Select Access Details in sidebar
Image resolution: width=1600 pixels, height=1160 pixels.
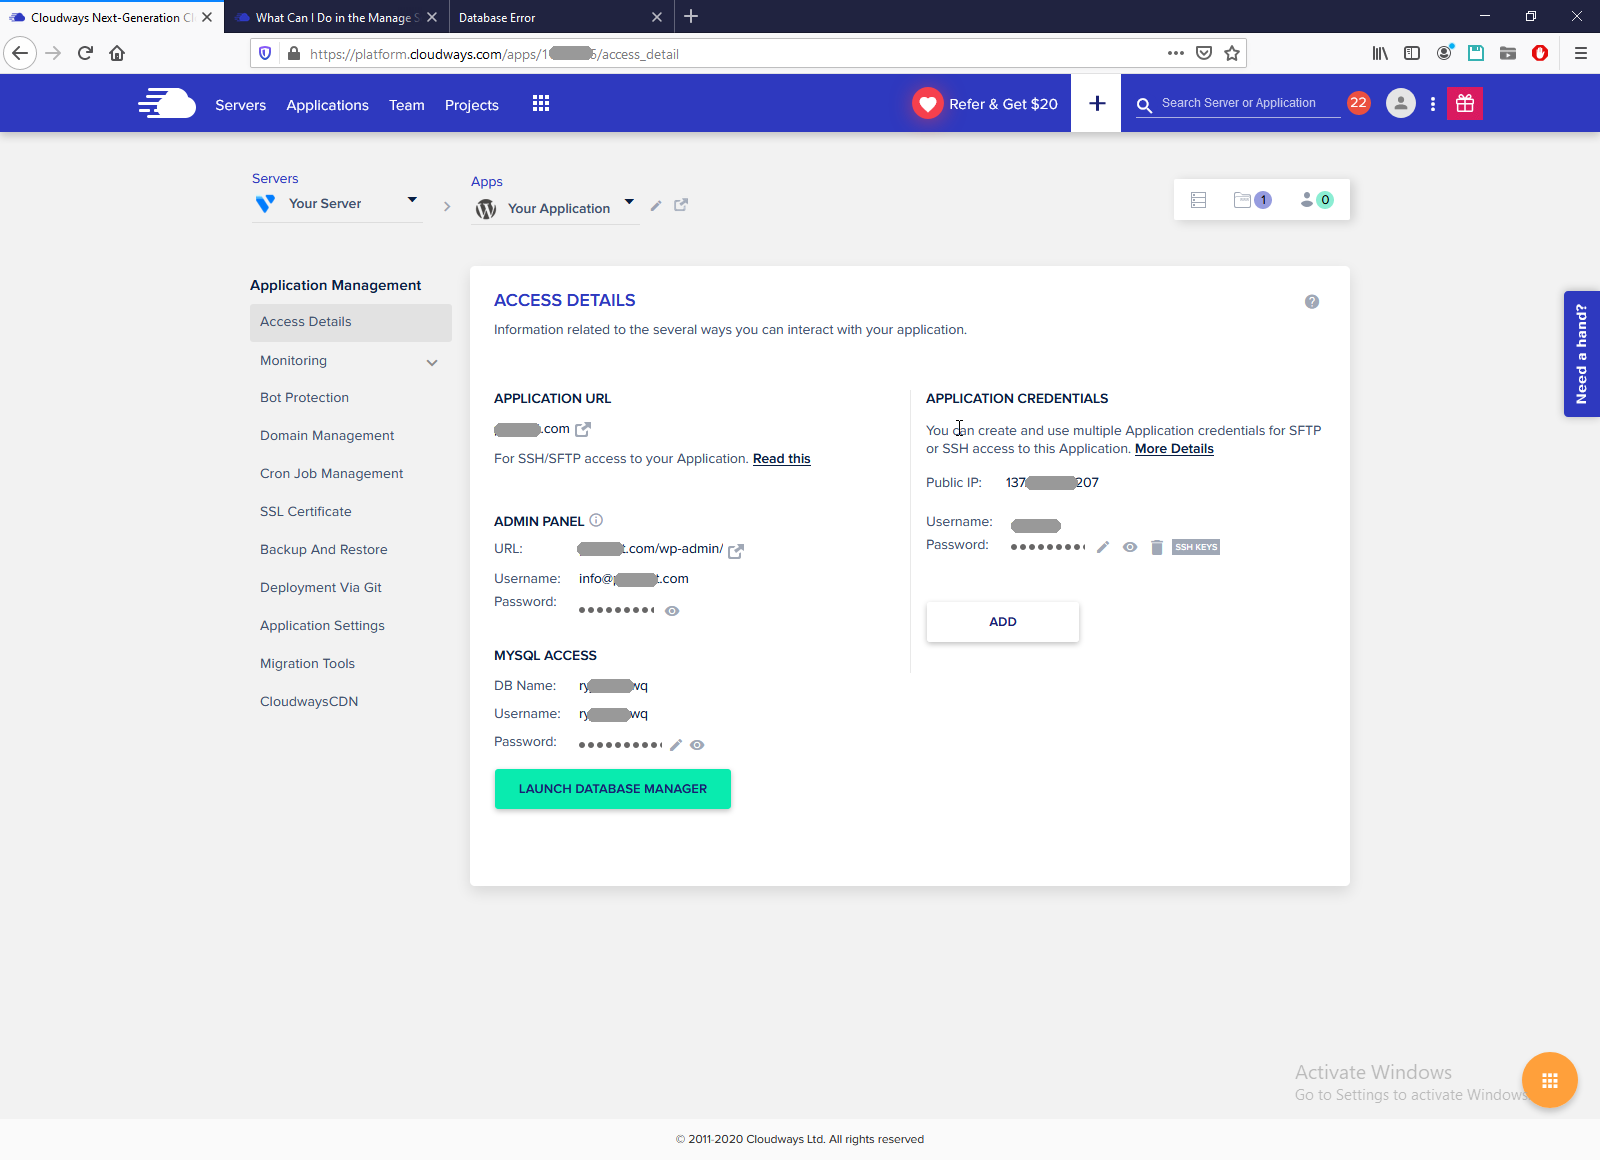[x=351, y=322]
